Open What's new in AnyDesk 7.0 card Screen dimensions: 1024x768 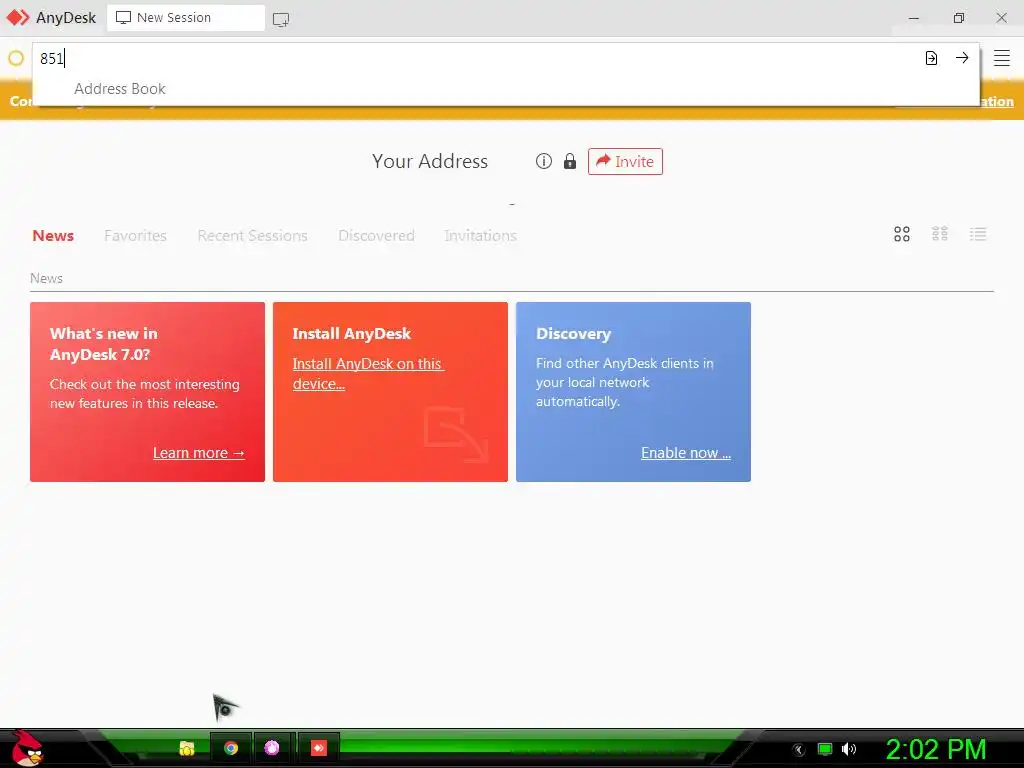click(x=148, y=392)
